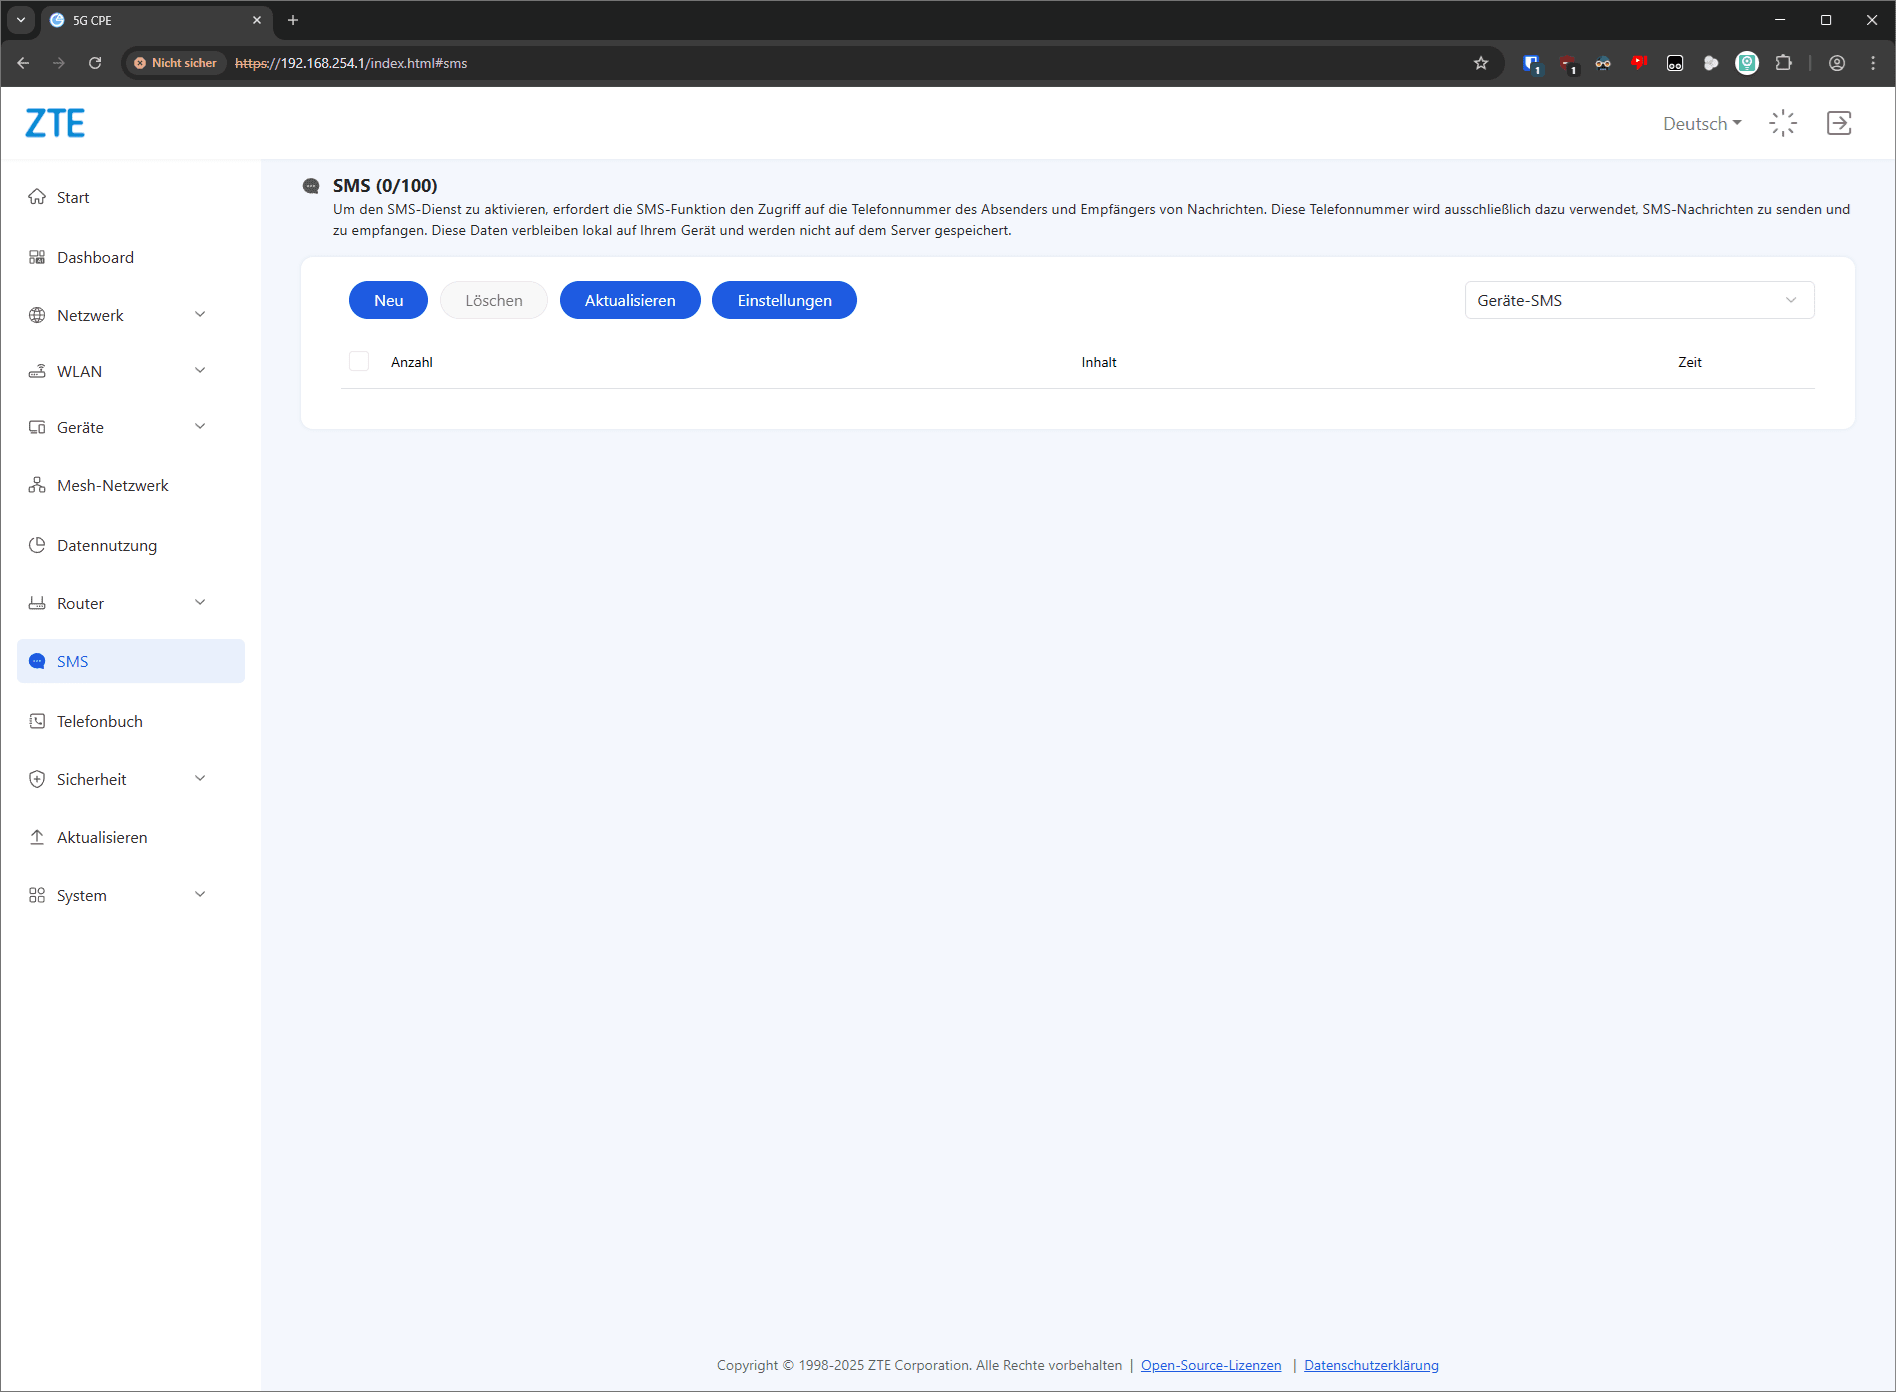Bookmark this page with the star icon

(1481, 63)
